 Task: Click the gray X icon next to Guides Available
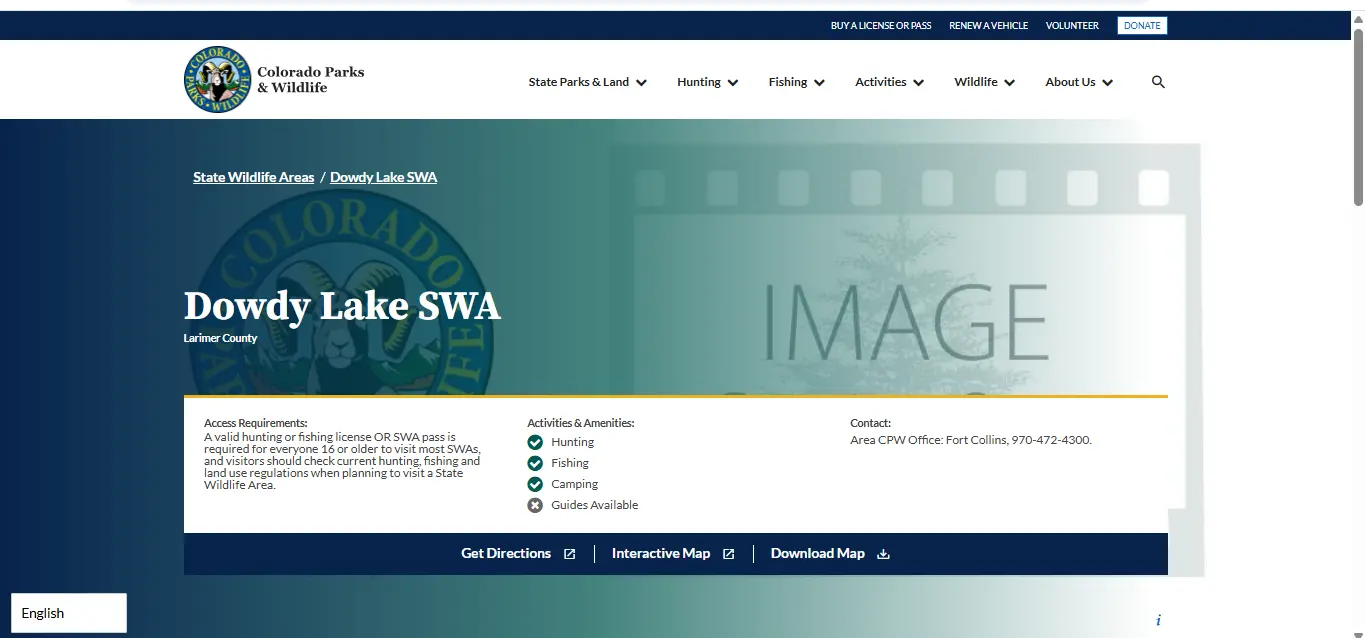pos(535,505)
